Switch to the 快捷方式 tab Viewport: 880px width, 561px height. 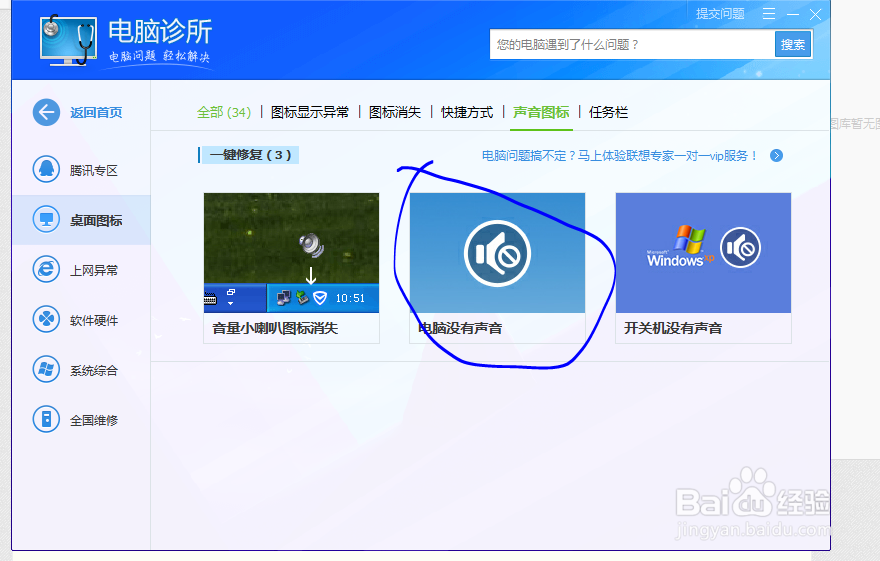click(x=467, y=112)
